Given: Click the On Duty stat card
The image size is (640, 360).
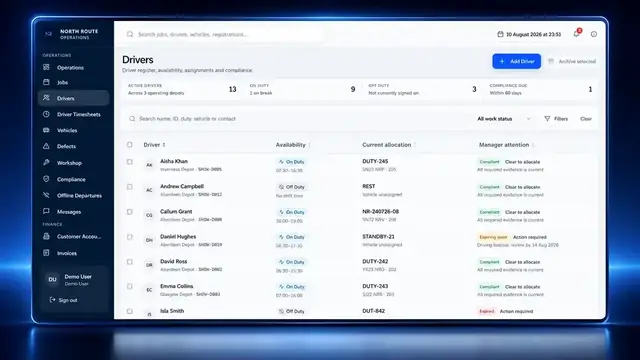Looking at the screenshot, I should [302, 89].
